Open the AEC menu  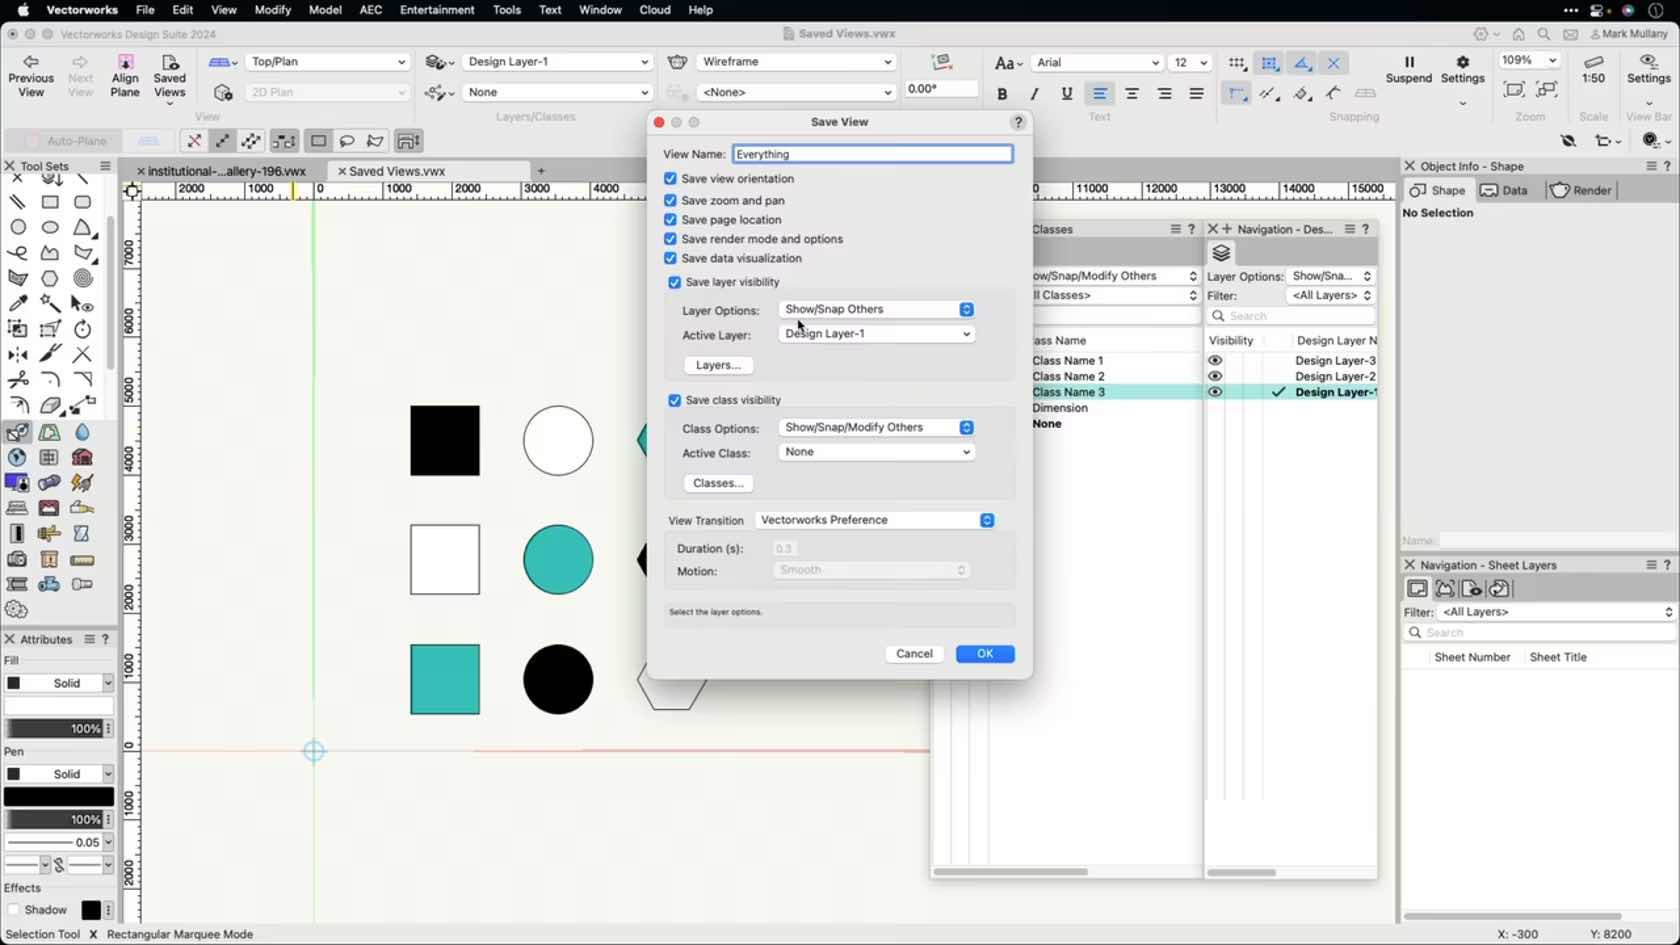click(371, 10)
